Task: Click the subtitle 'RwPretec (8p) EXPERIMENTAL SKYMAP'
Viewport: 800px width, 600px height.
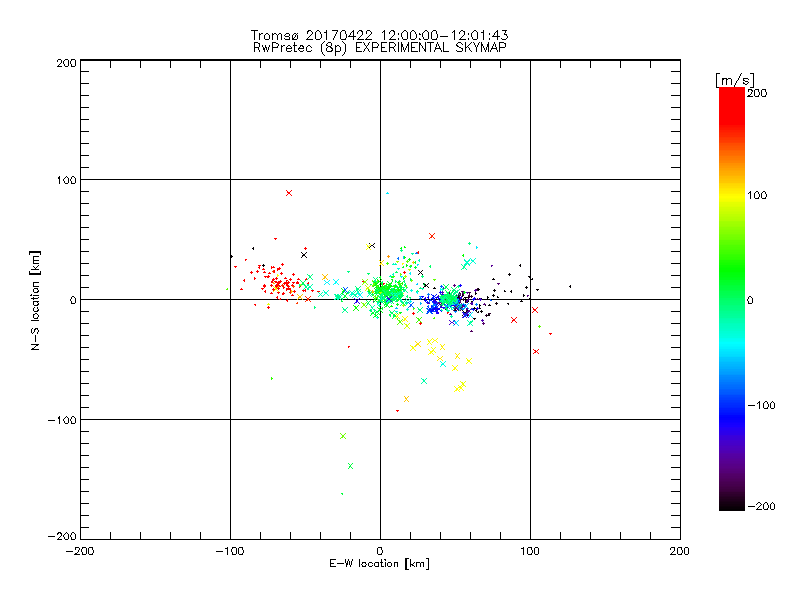Action: tap(380, 48)
